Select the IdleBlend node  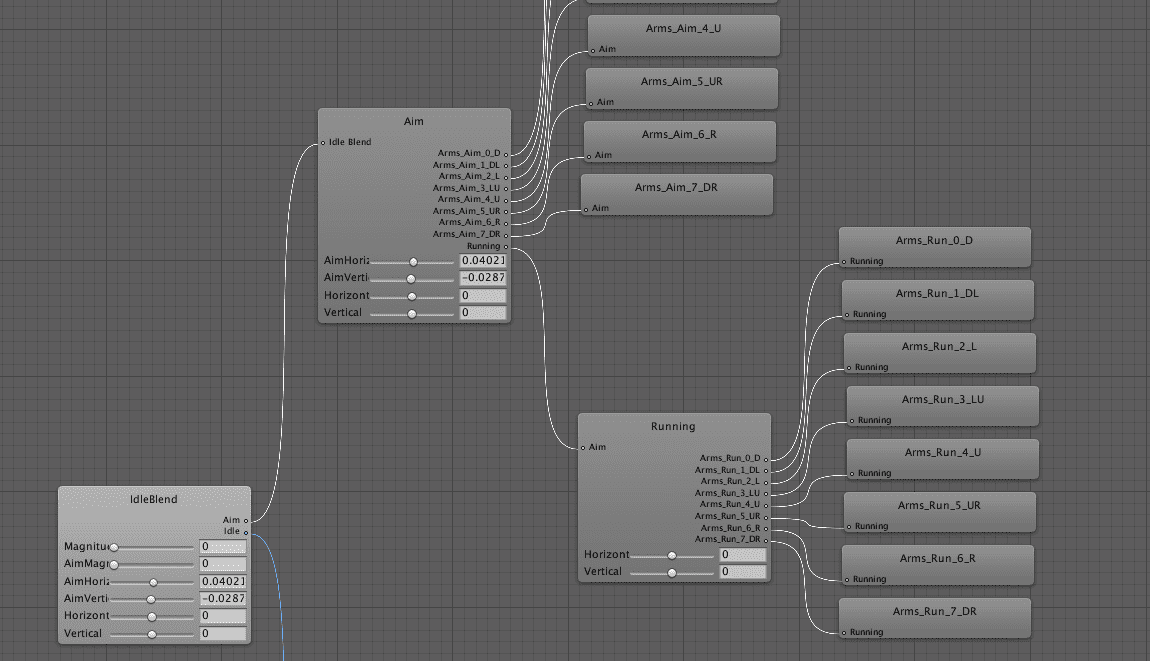[x=153, y=499]
